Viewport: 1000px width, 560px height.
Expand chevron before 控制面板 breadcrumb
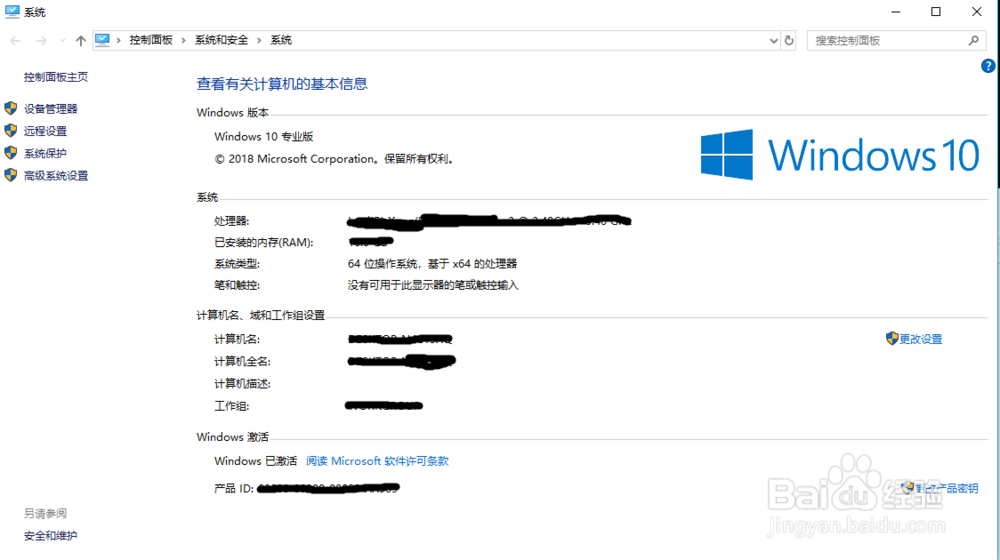point(119,40)
